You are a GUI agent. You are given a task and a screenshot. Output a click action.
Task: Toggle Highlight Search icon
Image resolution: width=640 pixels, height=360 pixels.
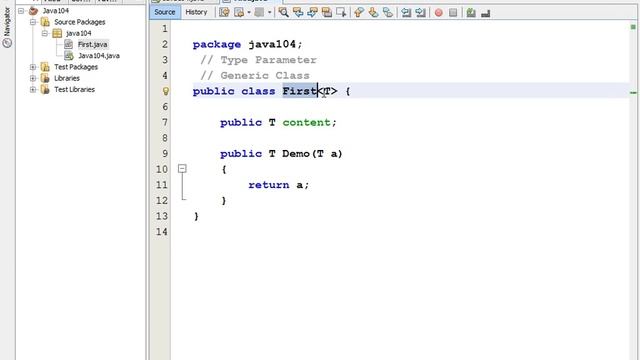pyautogui.click(x=327, y=12)
